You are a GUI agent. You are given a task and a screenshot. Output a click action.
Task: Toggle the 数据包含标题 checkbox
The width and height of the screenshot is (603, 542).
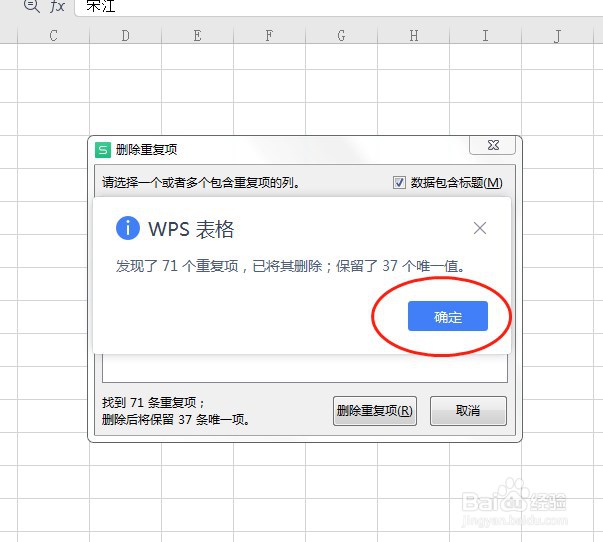pos(399,182)
